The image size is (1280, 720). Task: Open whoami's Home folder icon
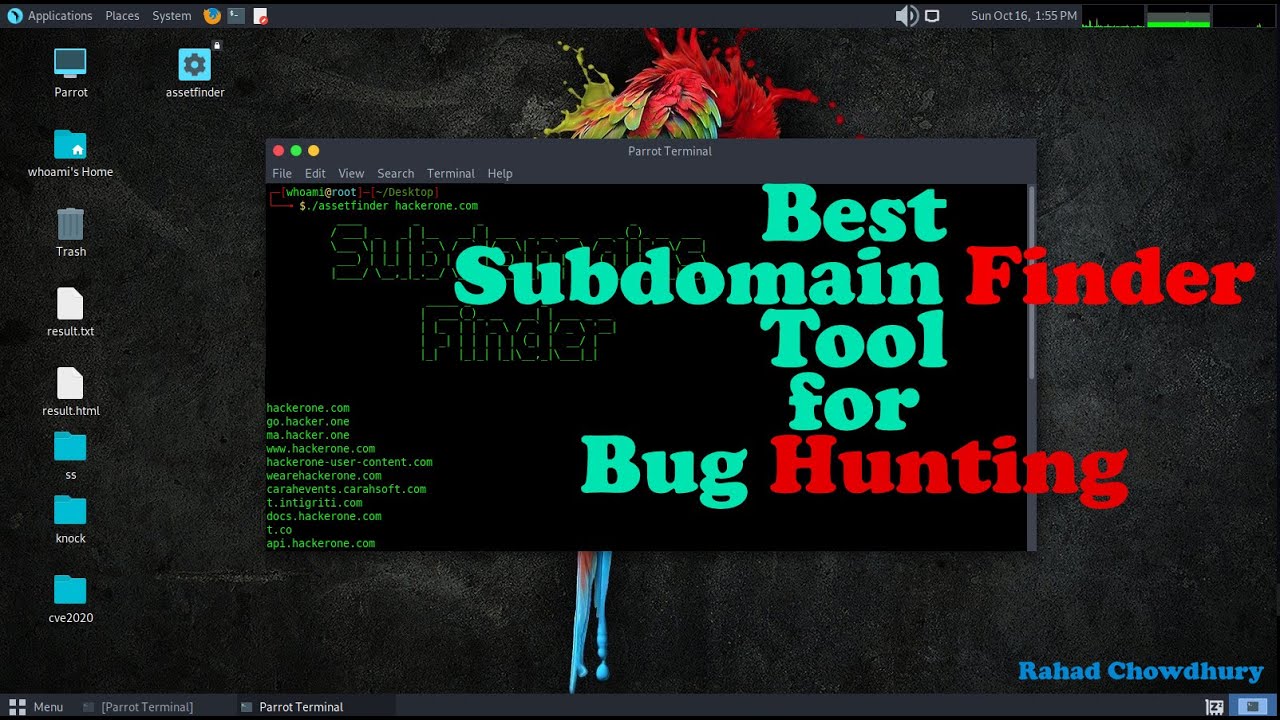click(x=70, y=145)
